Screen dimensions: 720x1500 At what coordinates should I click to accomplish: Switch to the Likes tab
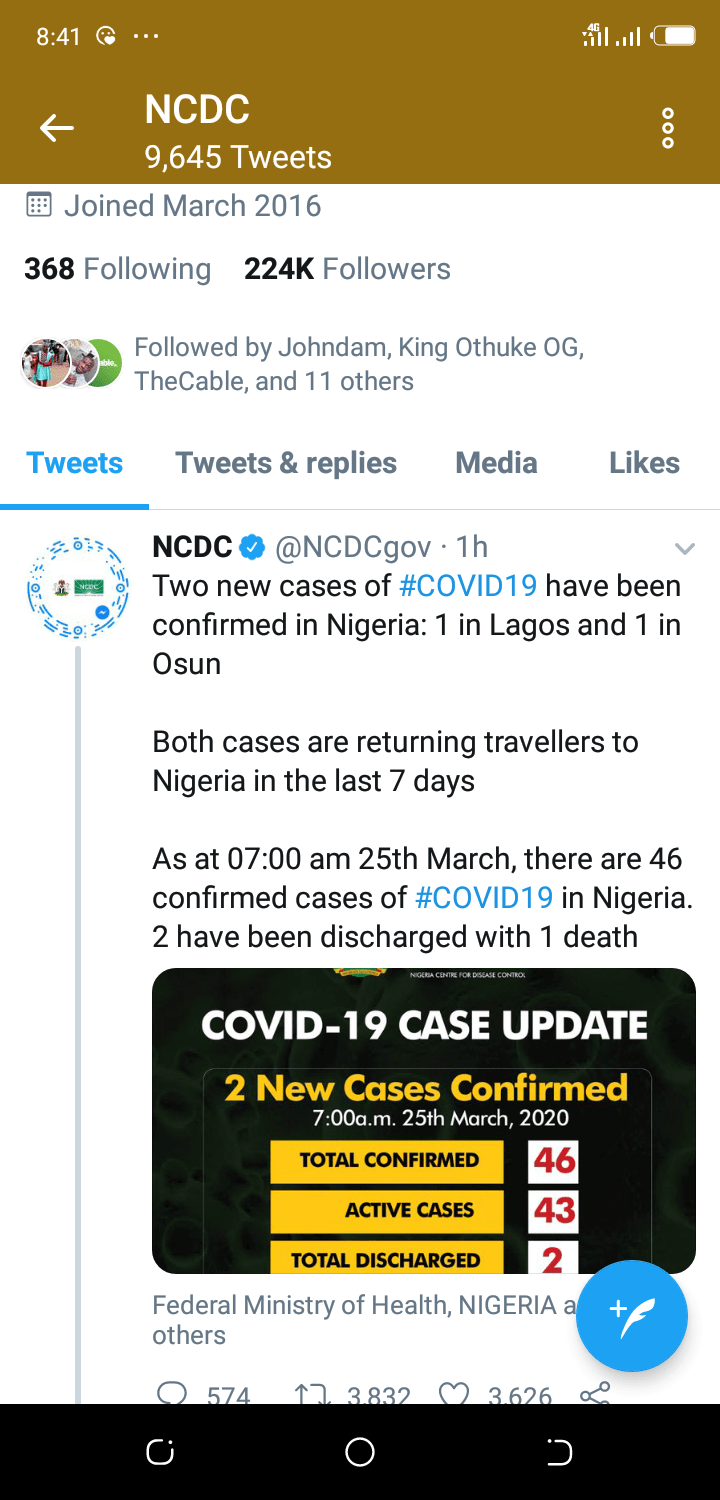644,463
